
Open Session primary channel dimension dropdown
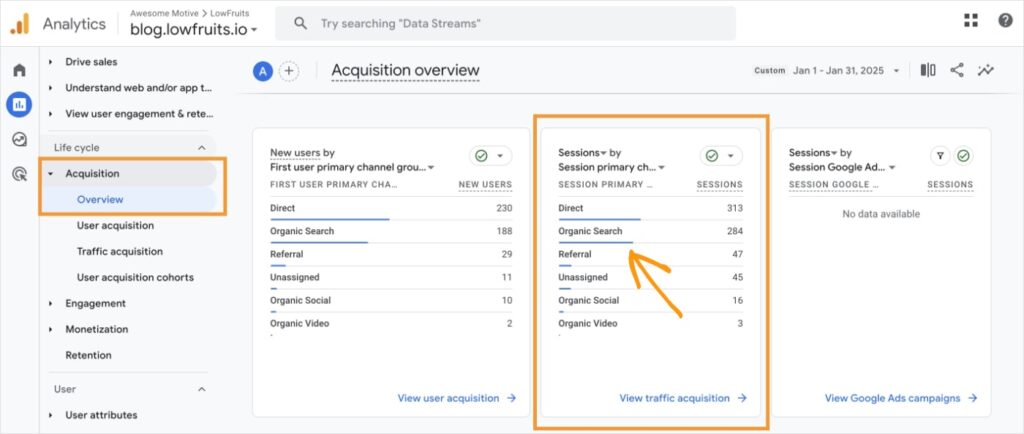(611, 167)
